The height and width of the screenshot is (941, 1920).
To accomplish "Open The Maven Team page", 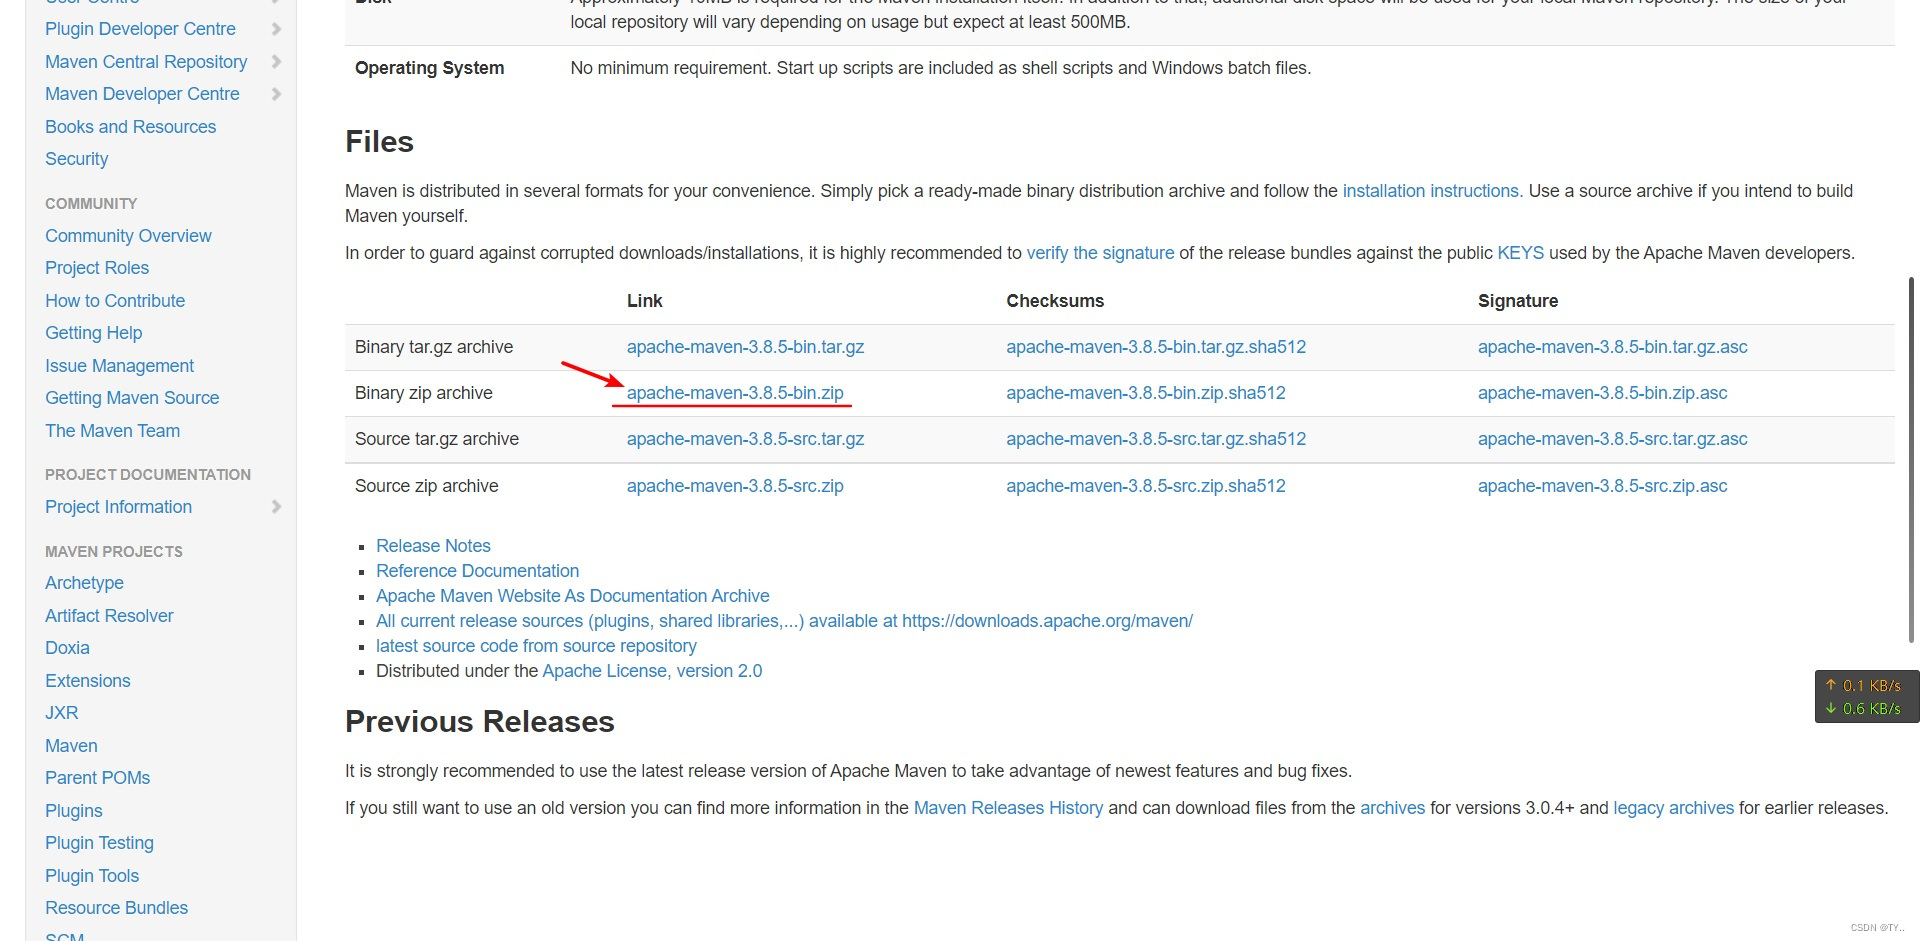I will [x=112, y=431].
